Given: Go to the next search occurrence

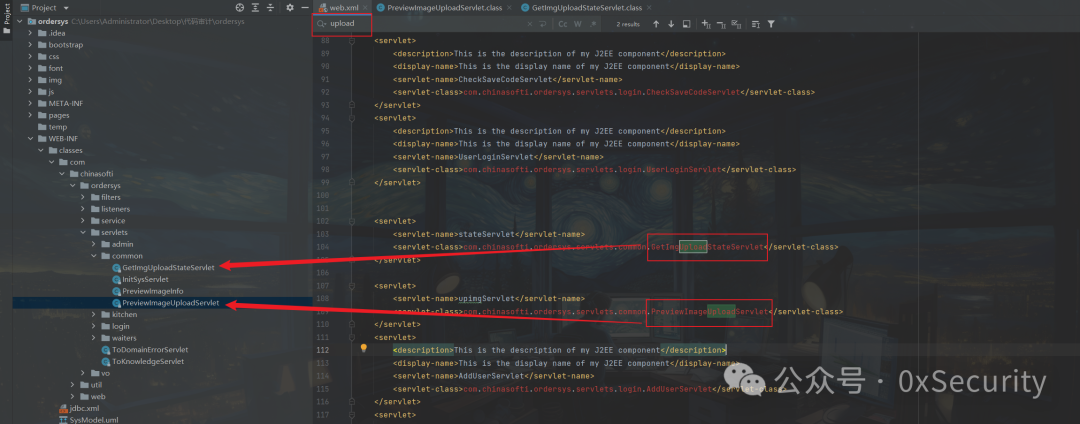Looking at the screenshot, I should click(671, 24).
